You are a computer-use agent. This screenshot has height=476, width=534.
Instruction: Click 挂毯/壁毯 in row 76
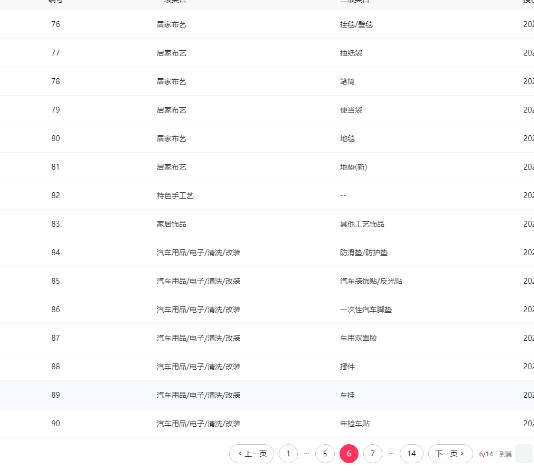coord(356,25)
